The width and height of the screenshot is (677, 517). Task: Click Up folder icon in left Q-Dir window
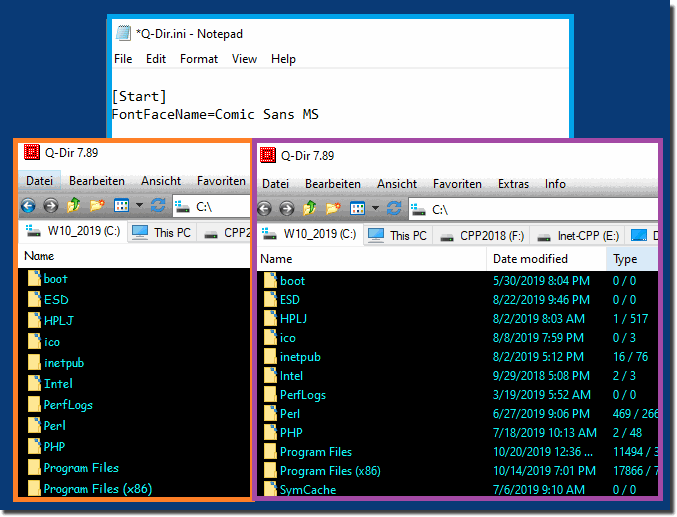(x=74, y=205)
